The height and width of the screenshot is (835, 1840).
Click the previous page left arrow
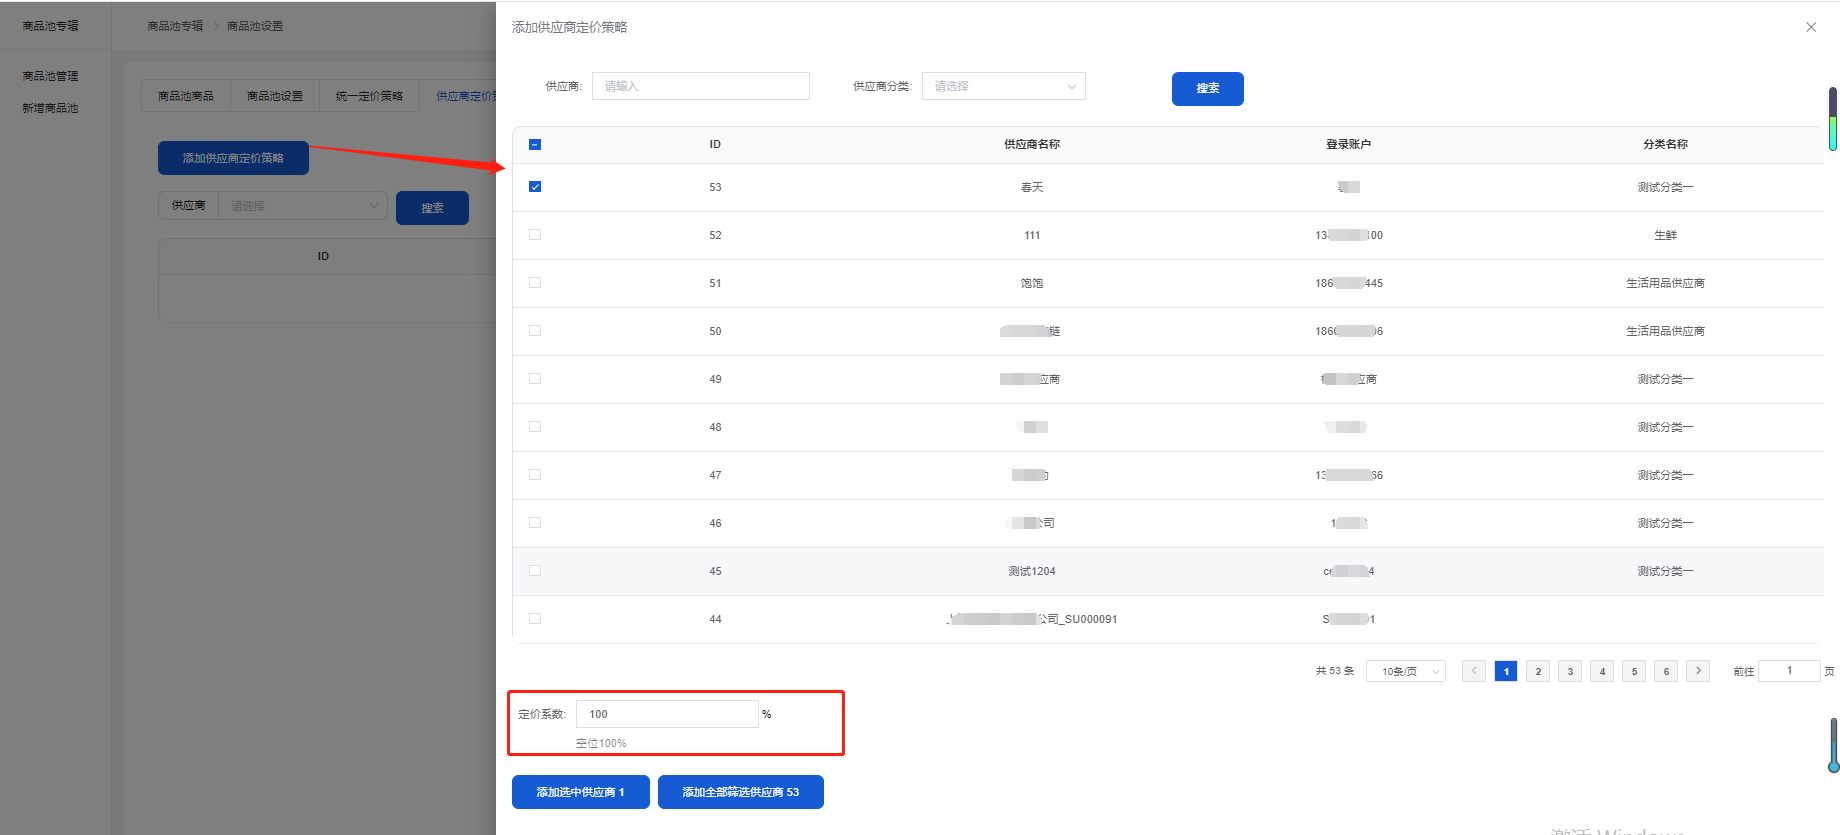[1474, 671]
